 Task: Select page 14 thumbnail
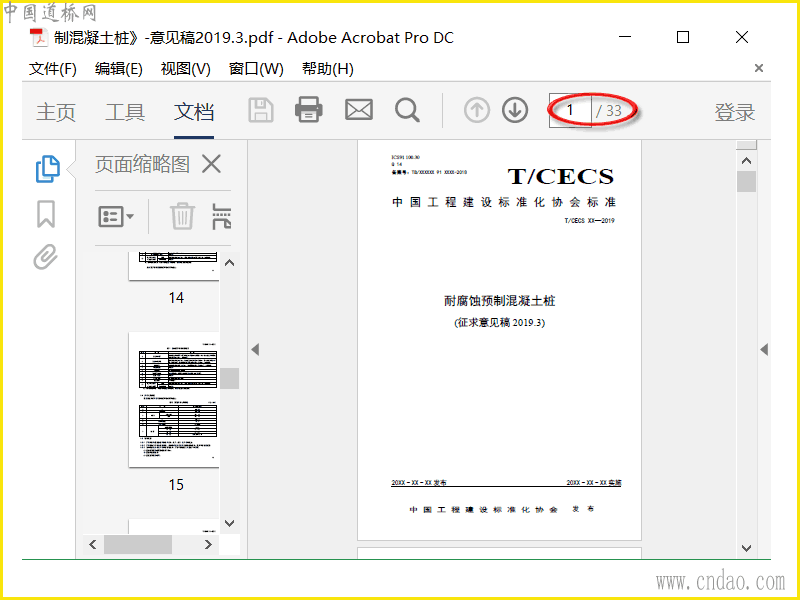174,266
